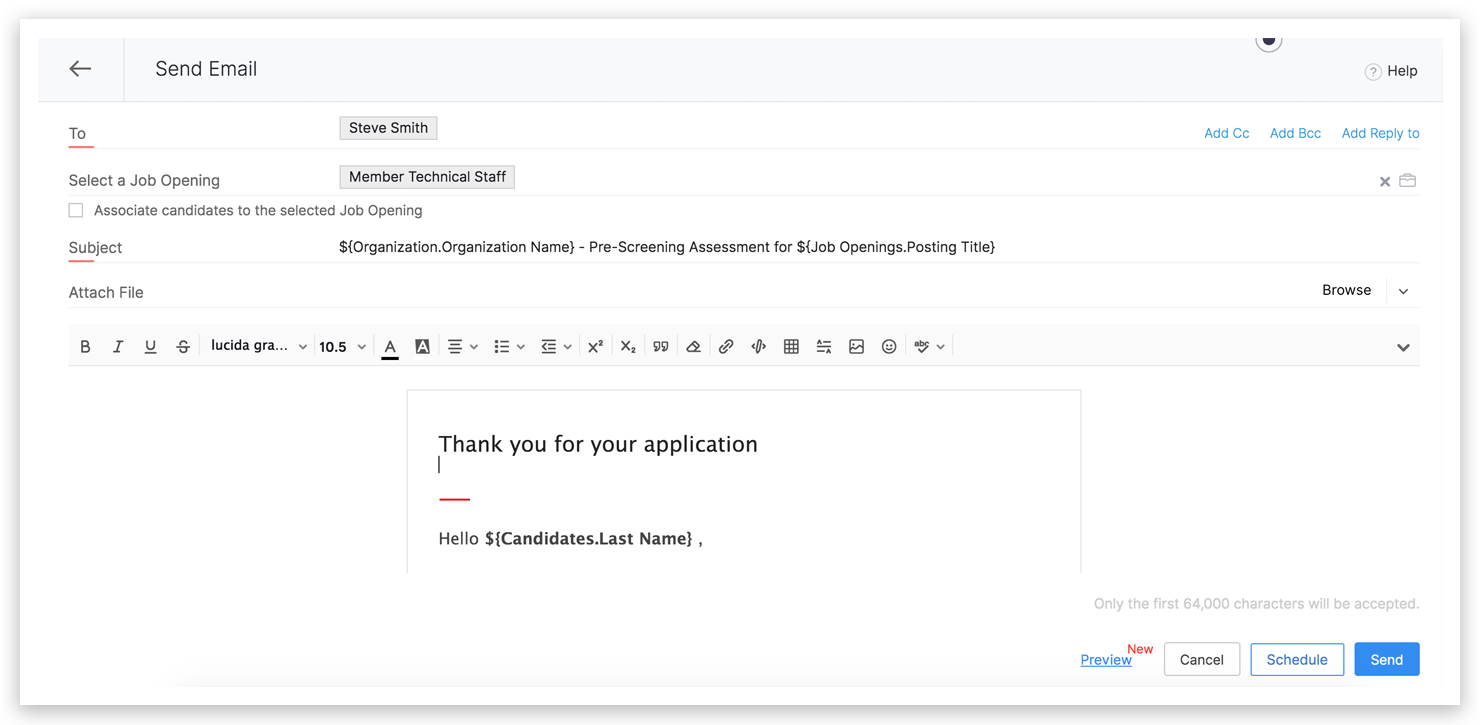Viewport: 1480px width, 725px height.
Task: Click the Add Reply to link
Action: [x=1380, y=133]
